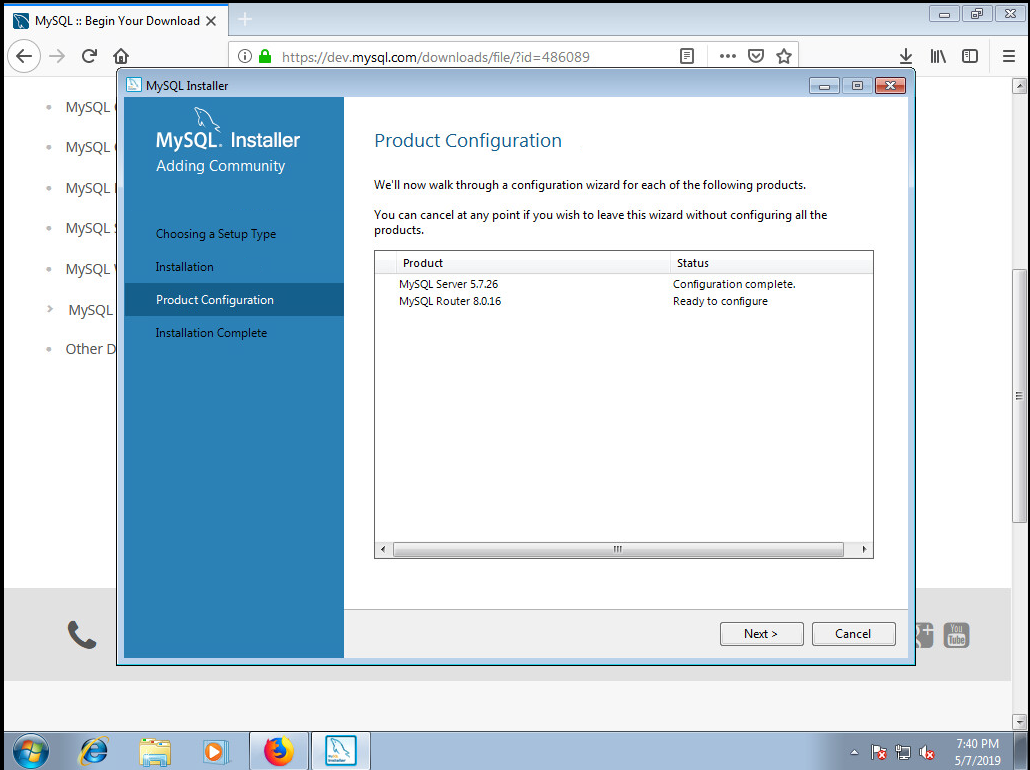The width and height of the screenshot is (1030, 770).
Task: Click the Status column header
Action: tap(771, 263)
